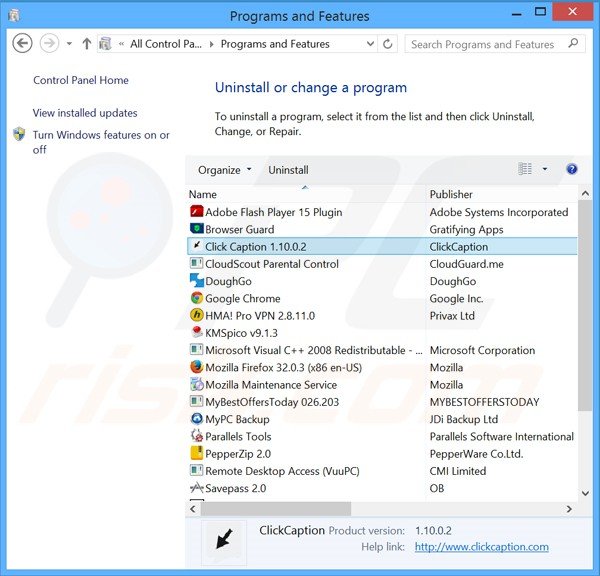Image resolution: width=600 pixels, height=576 pixels.
Task: Click the ClickCaption details pane thumbnail
Action: (224, 542)
